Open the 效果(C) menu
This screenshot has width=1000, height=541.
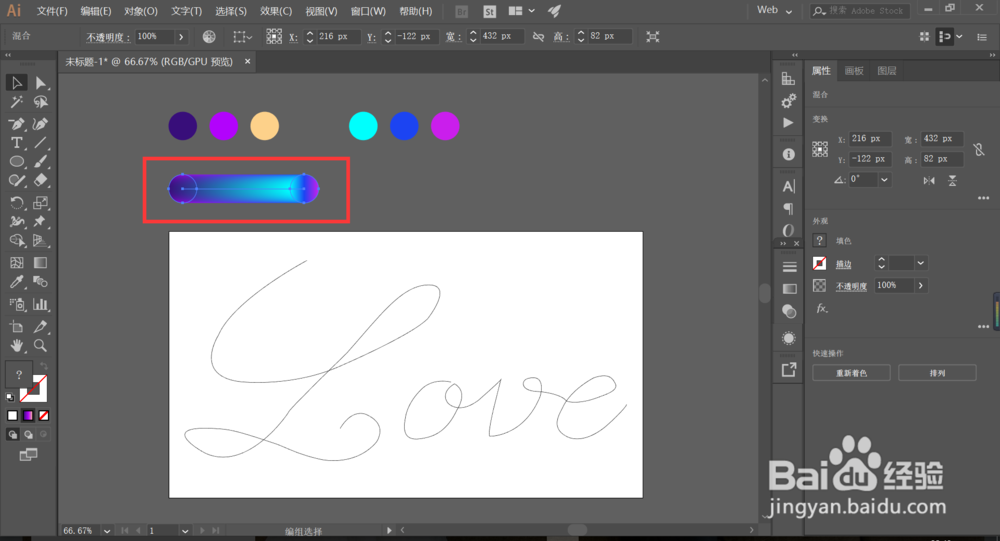[276, 11]
